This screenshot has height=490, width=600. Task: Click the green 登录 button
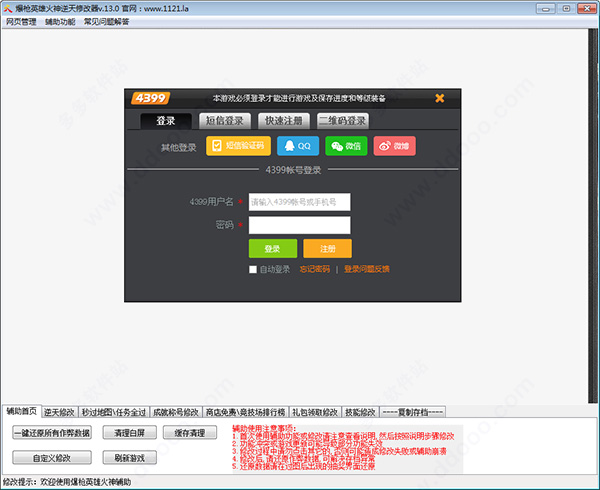coord(273,249)
